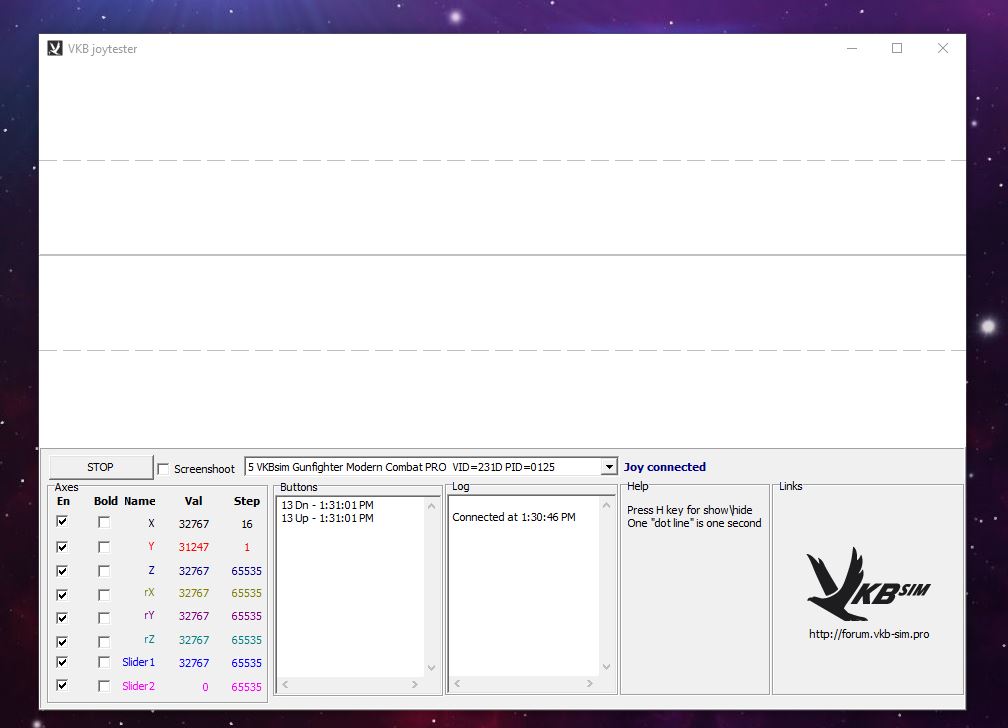Image resolution: width=1008 pixels, height=728 pixels.
Task: Enable Bold for the rX axis
Action: (104, 594)
